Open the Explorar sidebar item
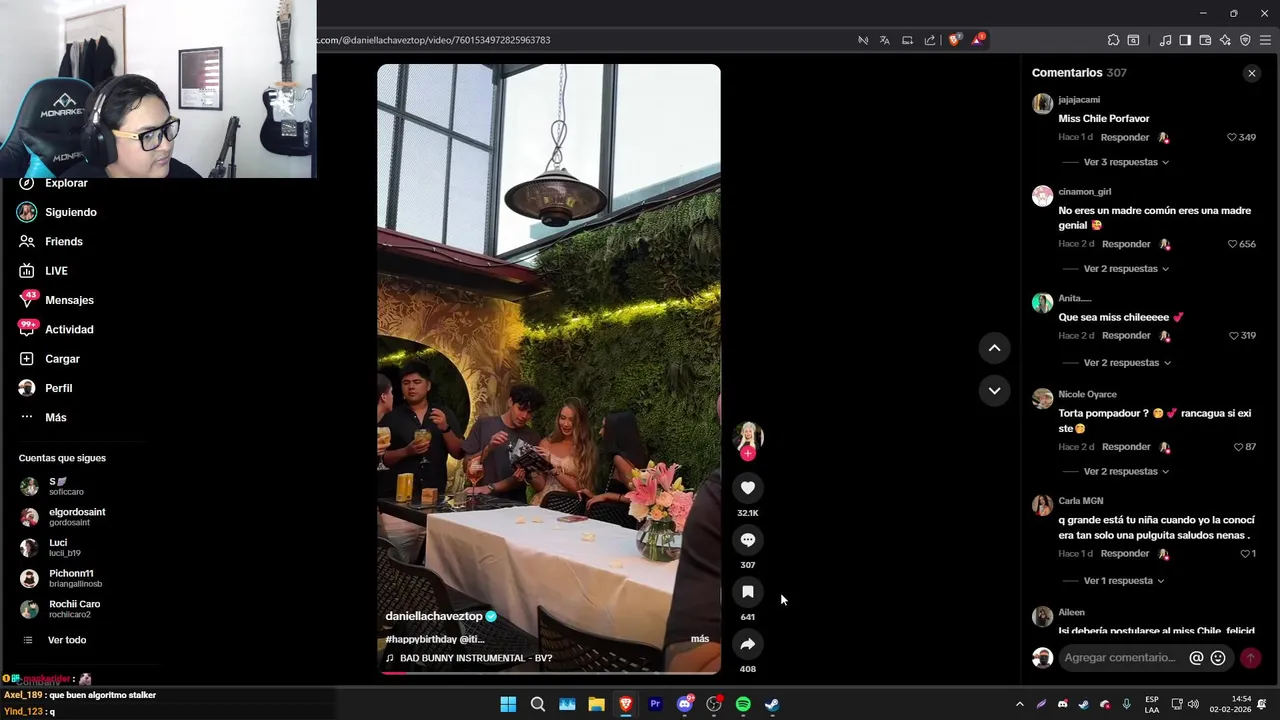This screenshot has height=720, width=1280. [x=66, y=183]
